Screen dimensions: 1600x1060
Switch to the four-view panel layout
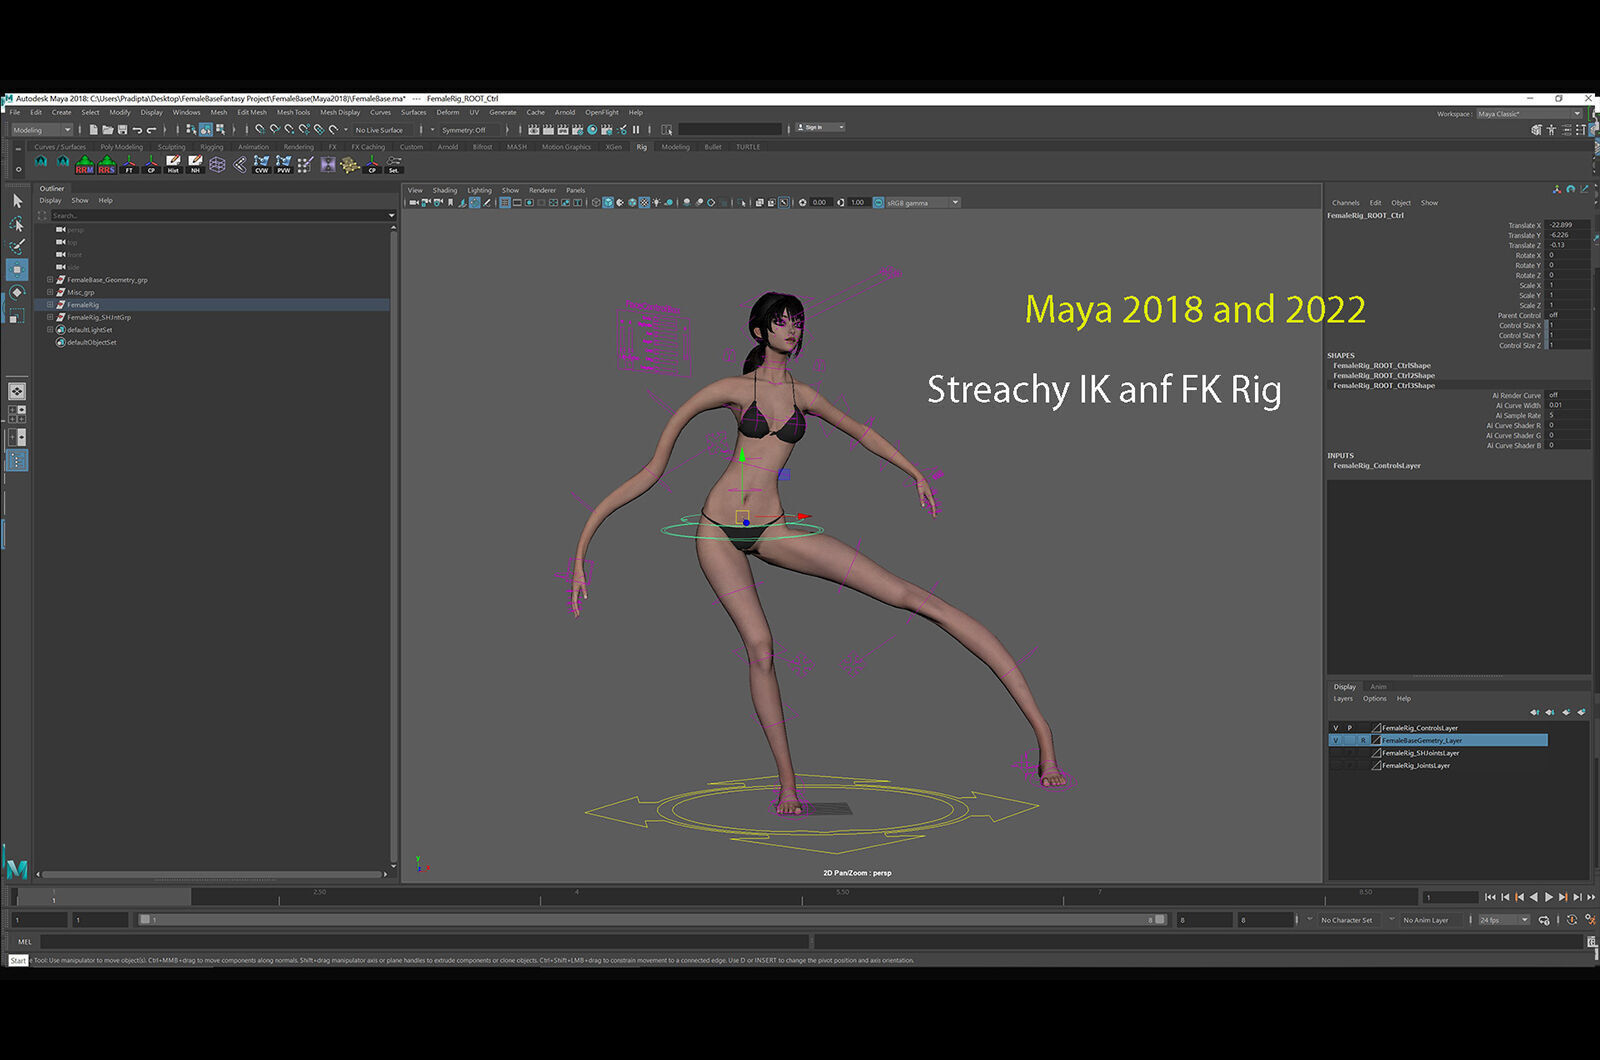tap(17, 414)
